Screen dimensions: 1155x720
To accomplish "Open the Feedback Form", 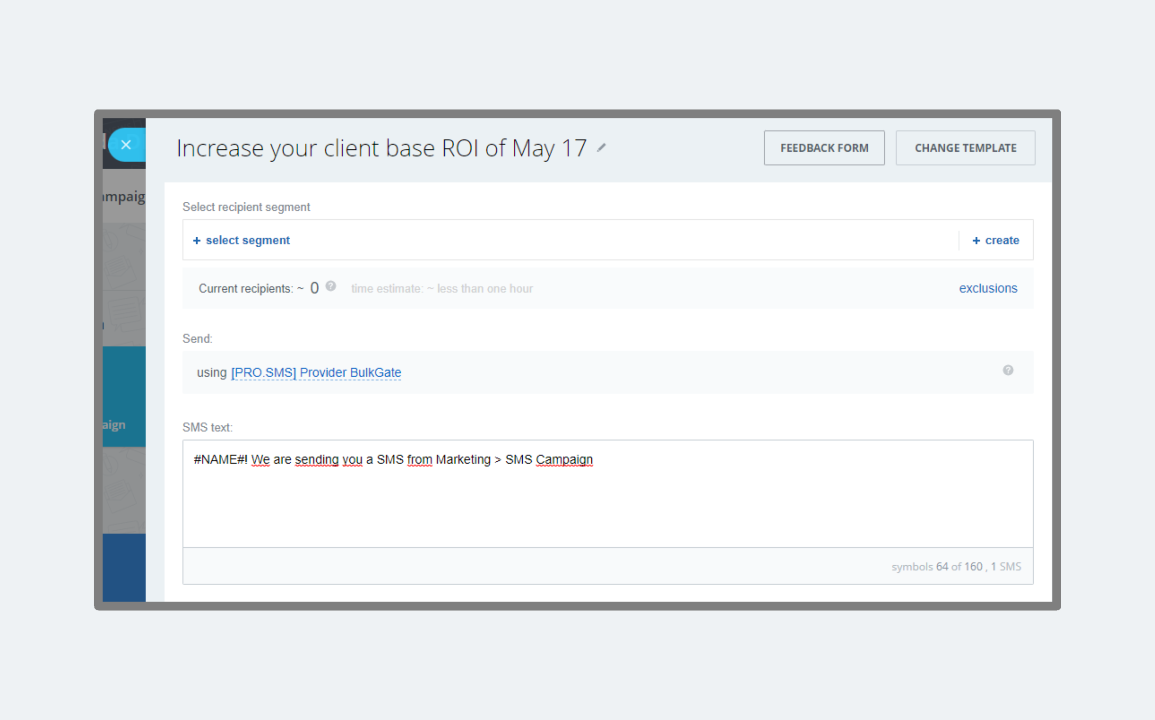I will click(x=824, y=148).
